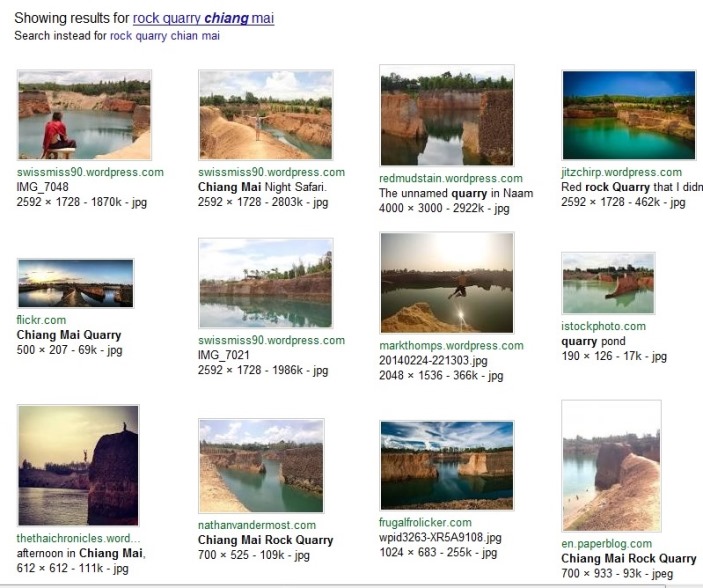Open the markthomps jumping person thumbnail
Image resolution: width=703 pixels, height=588 pixels.
(447, 283)
